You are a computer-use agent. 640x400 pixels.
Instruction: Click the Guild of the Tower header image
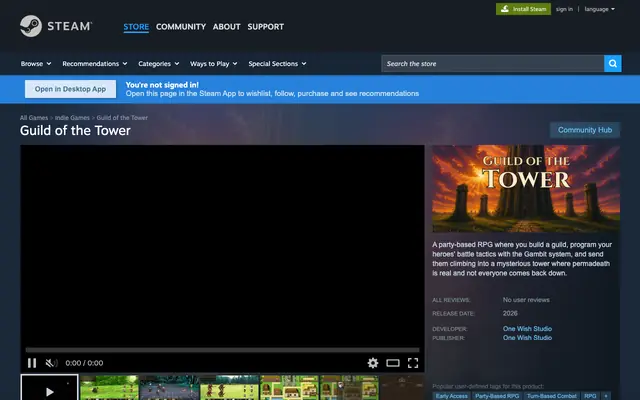click(x=526, y=189)
